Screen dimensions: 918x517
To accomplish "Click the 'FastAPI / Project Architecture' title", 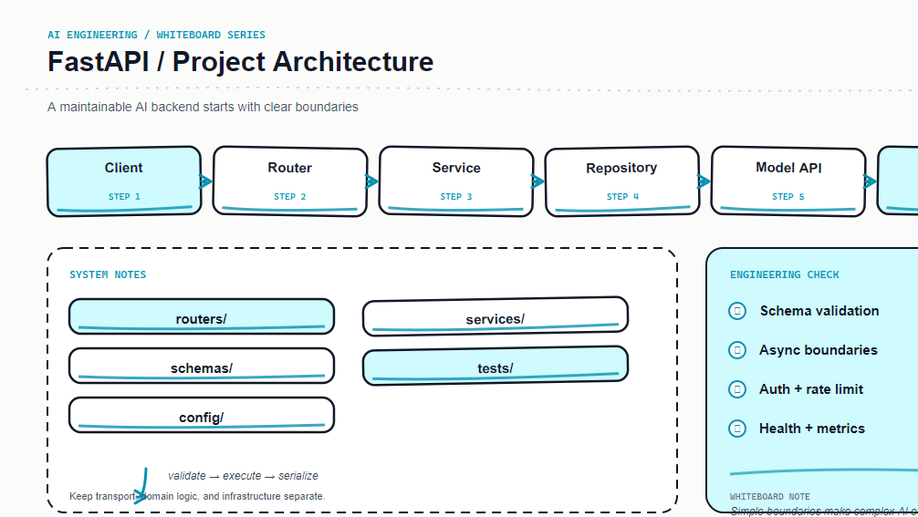I will 241,62.
